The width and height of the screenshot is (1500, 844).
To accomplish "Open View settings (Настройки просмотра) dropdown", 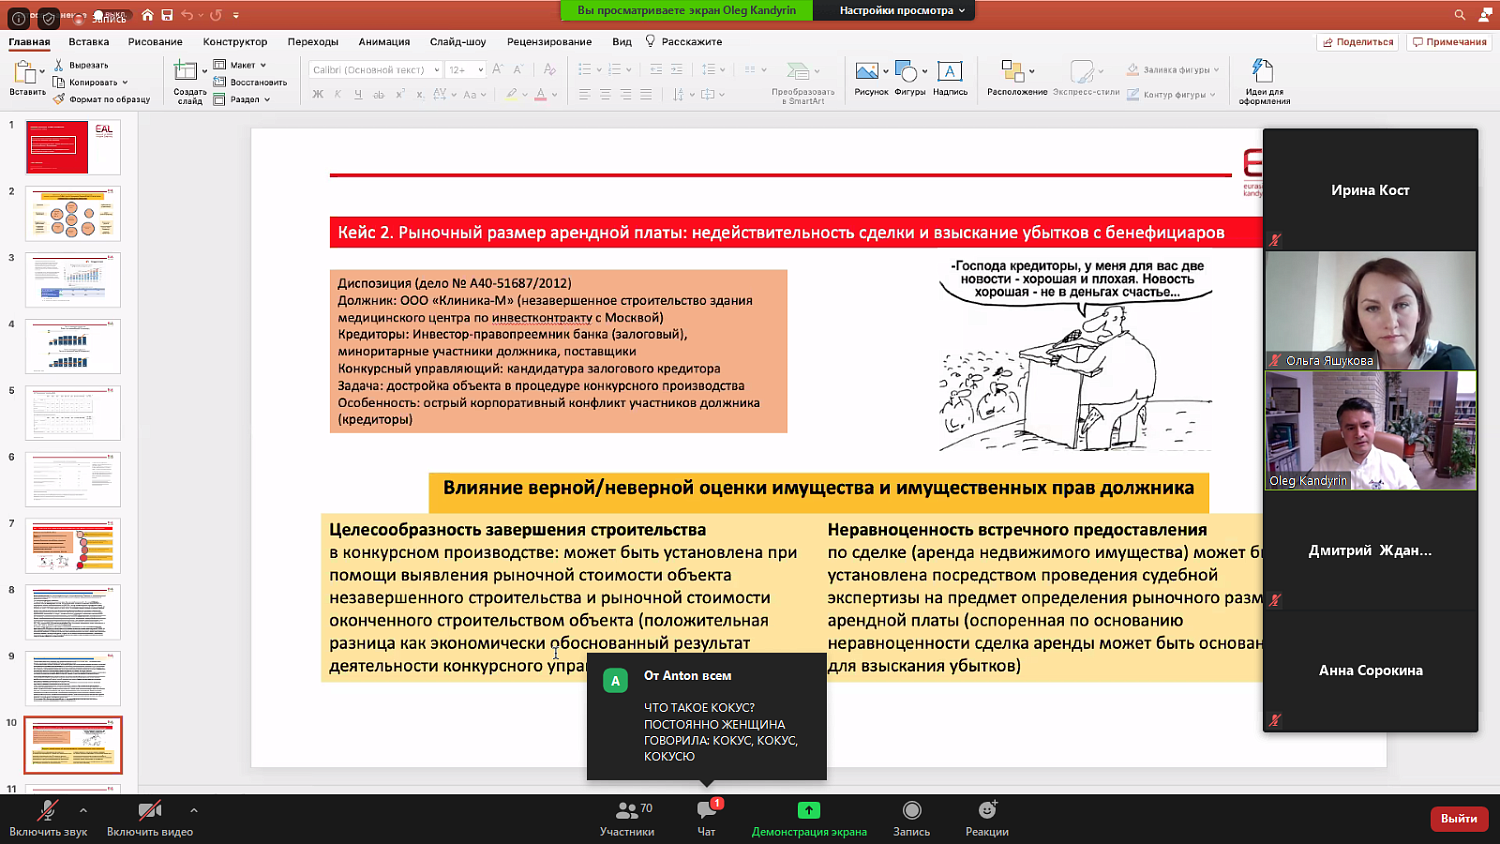I will [x=902, y=10].
